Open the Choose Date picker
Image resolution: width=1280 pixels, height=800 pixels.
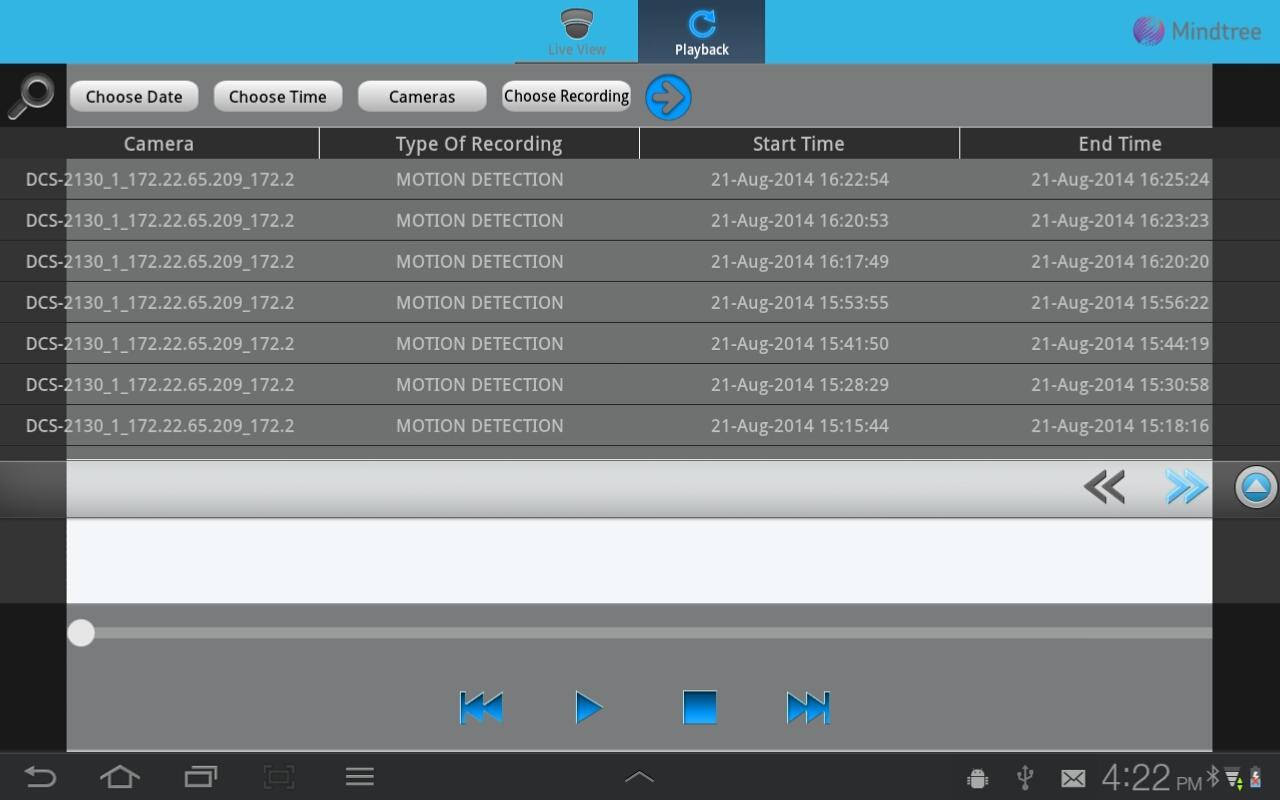(x=133, y=96)
